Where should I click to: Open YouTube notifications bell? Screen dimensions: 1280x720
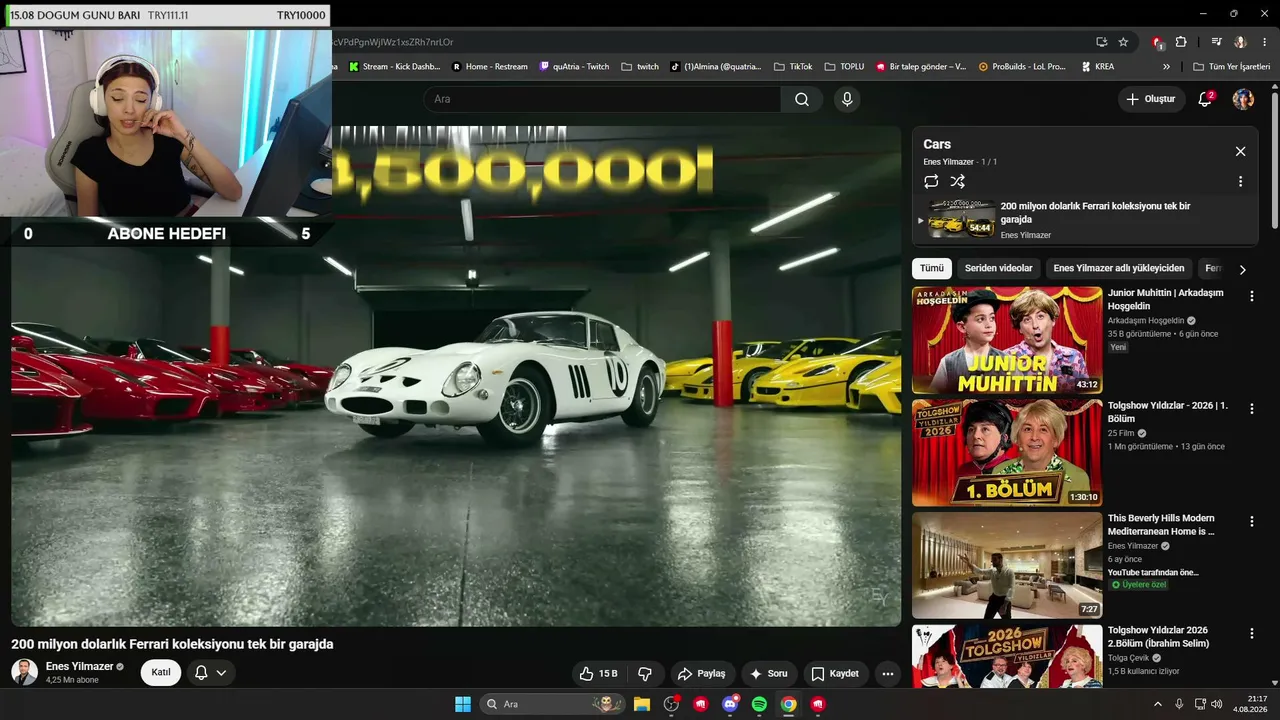1205,99
